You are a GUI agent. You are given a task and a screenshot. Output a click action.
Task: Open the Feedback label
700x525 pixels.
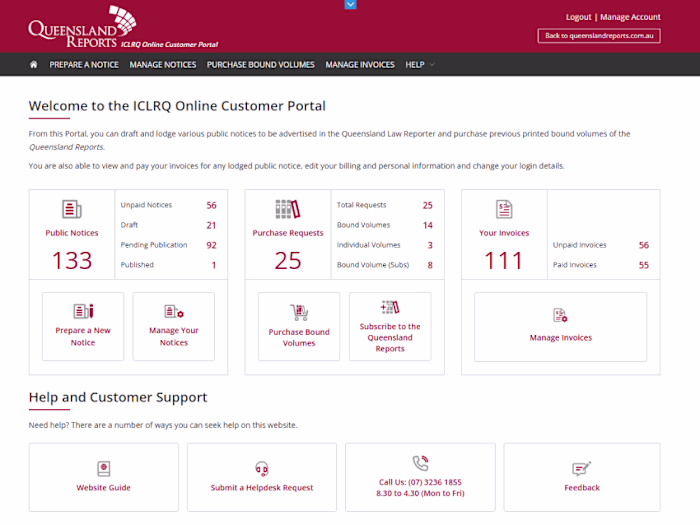pos(582,488)
